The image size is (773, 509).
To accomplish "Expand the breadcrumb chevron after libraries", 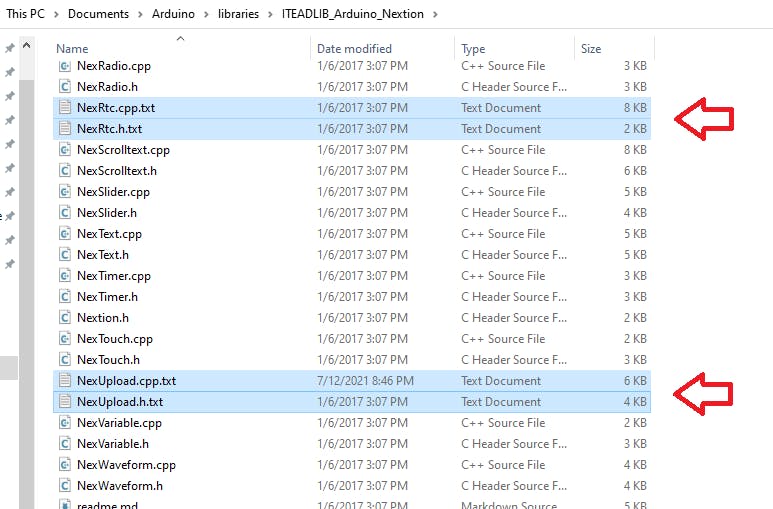I will 271,14.
